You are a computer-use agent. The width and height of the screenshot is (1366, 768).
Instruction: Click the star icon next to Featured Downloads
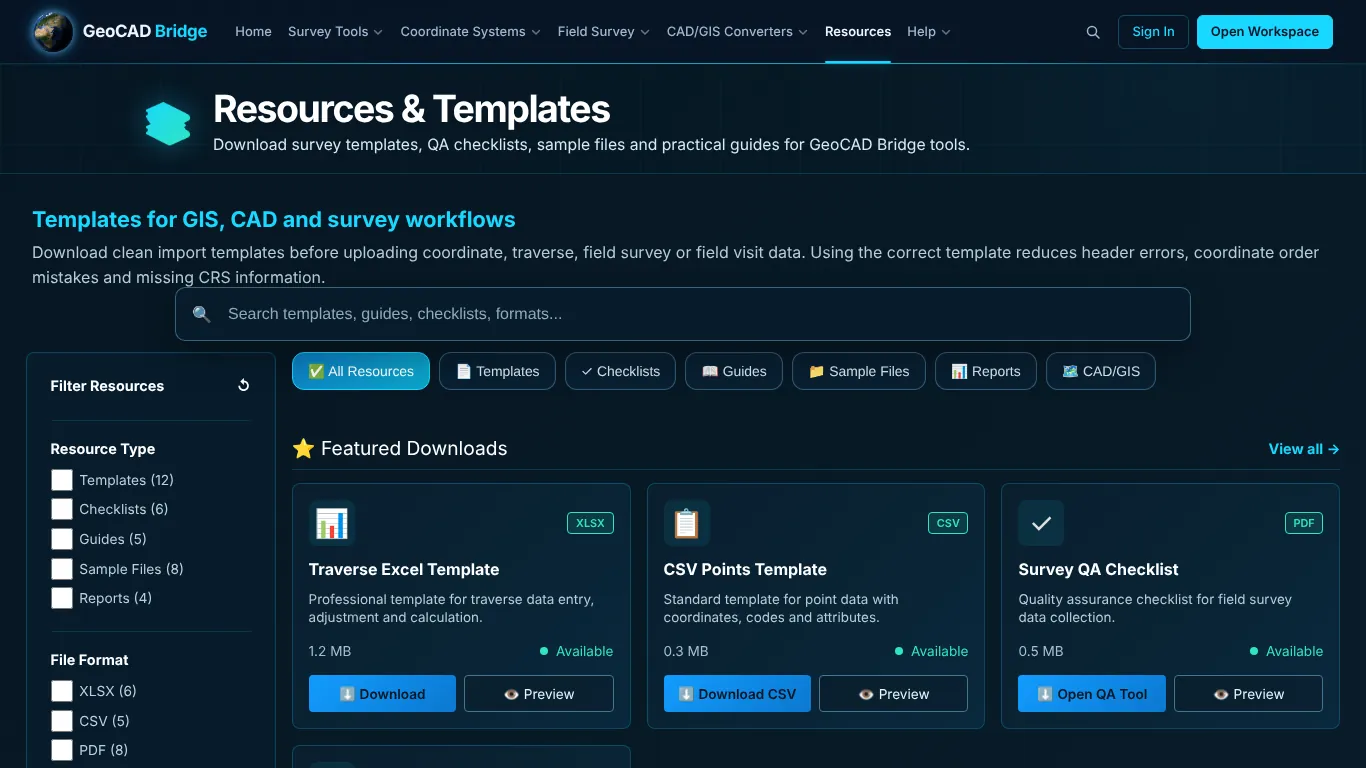(x=303, y=449)
